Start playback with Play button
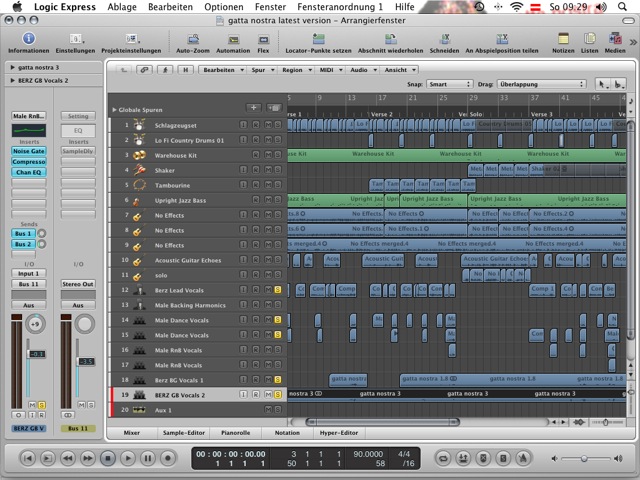The width and height of the screenshot is (640, 480). pyautogui.click(x=128, y=458)
